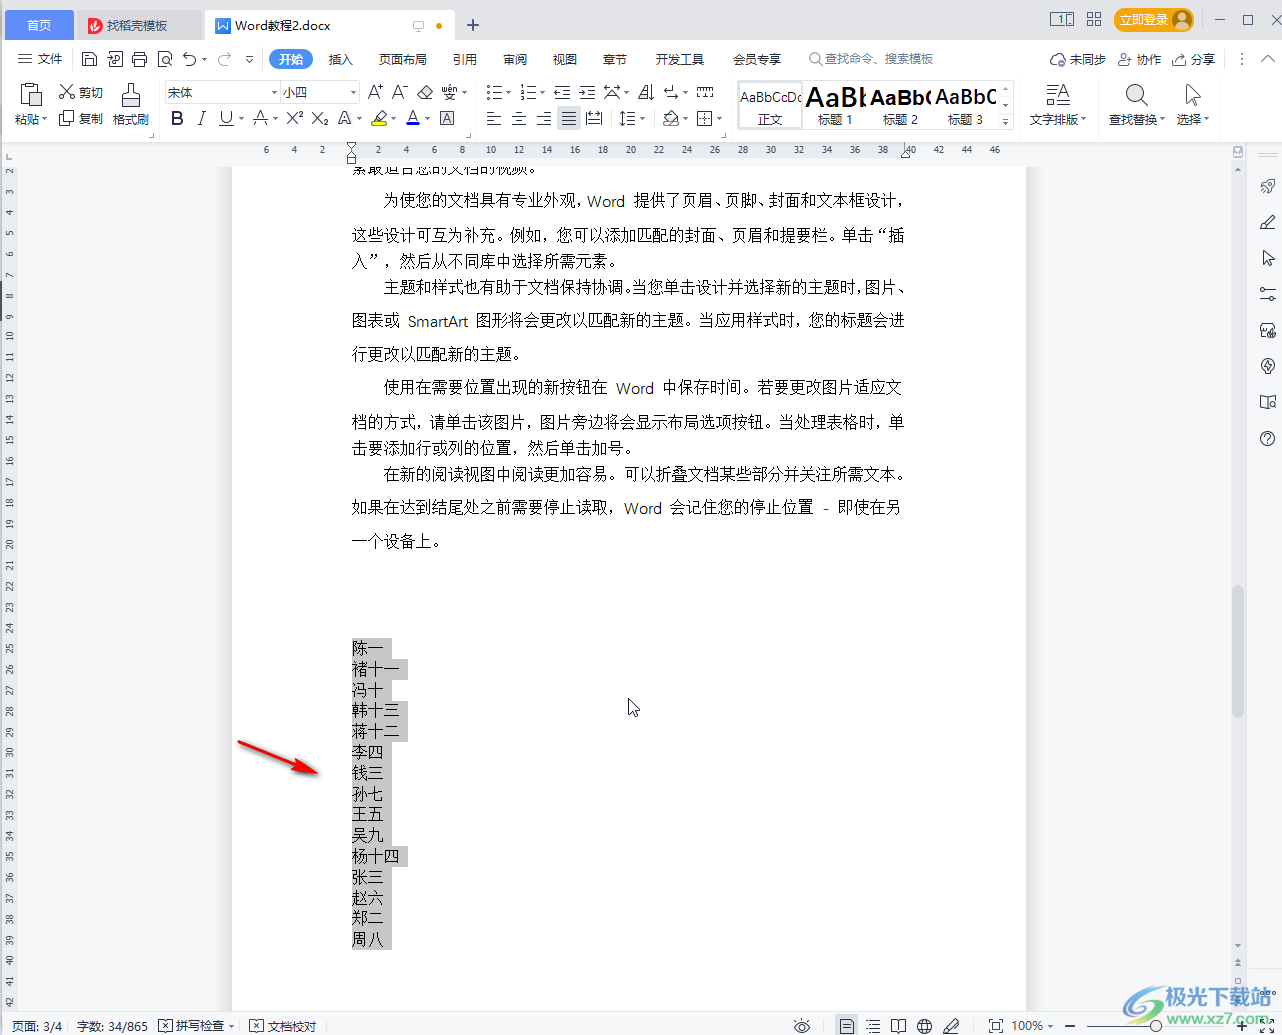Open the 找稻壳模板 tab

coord(137,25)
